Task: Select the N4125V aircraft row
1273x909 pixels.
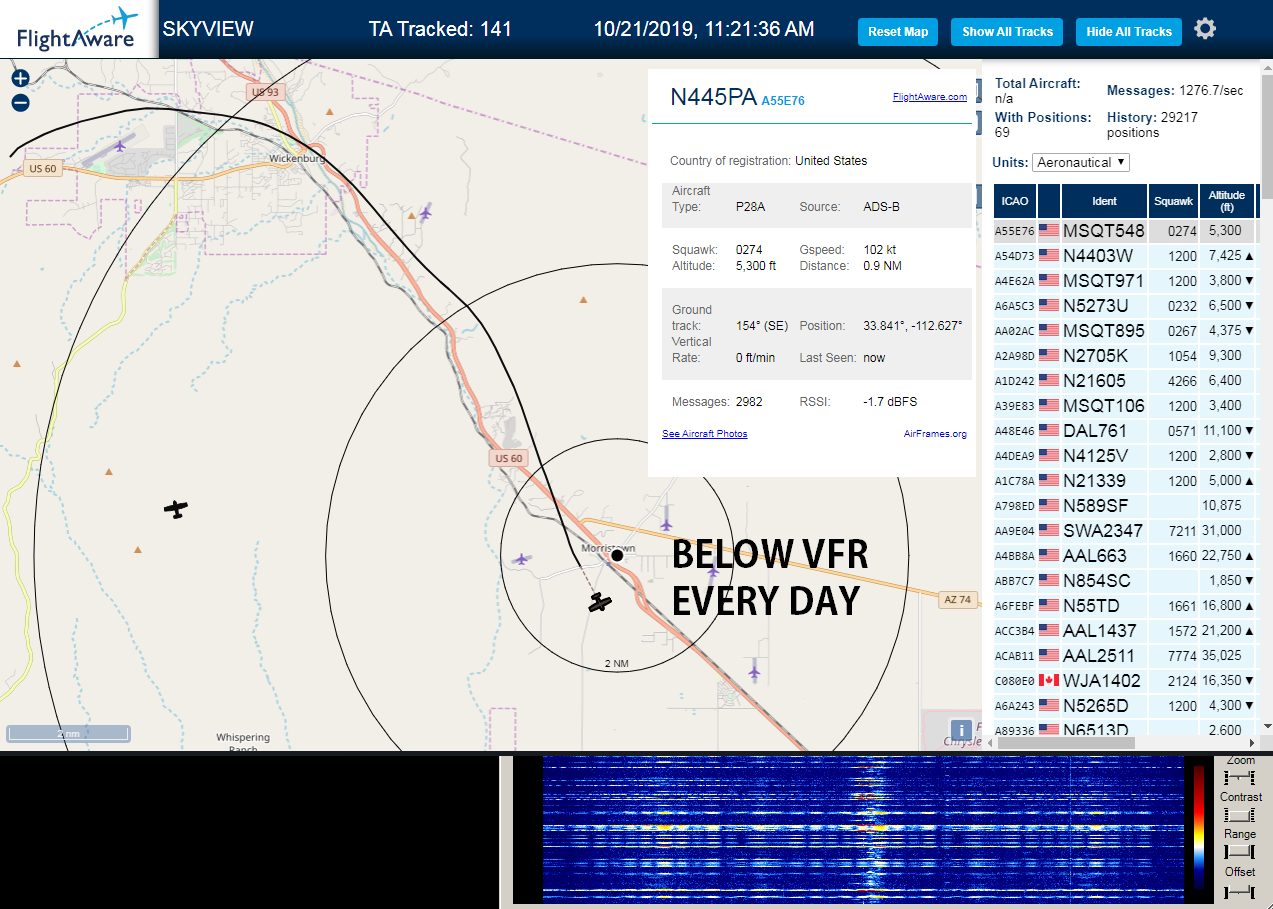Action: click(1125, 456)
